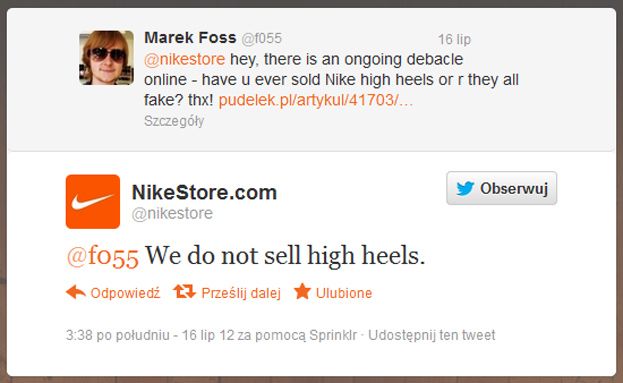
Task: Click the reply arrow icon
Action: click(75, 292)
